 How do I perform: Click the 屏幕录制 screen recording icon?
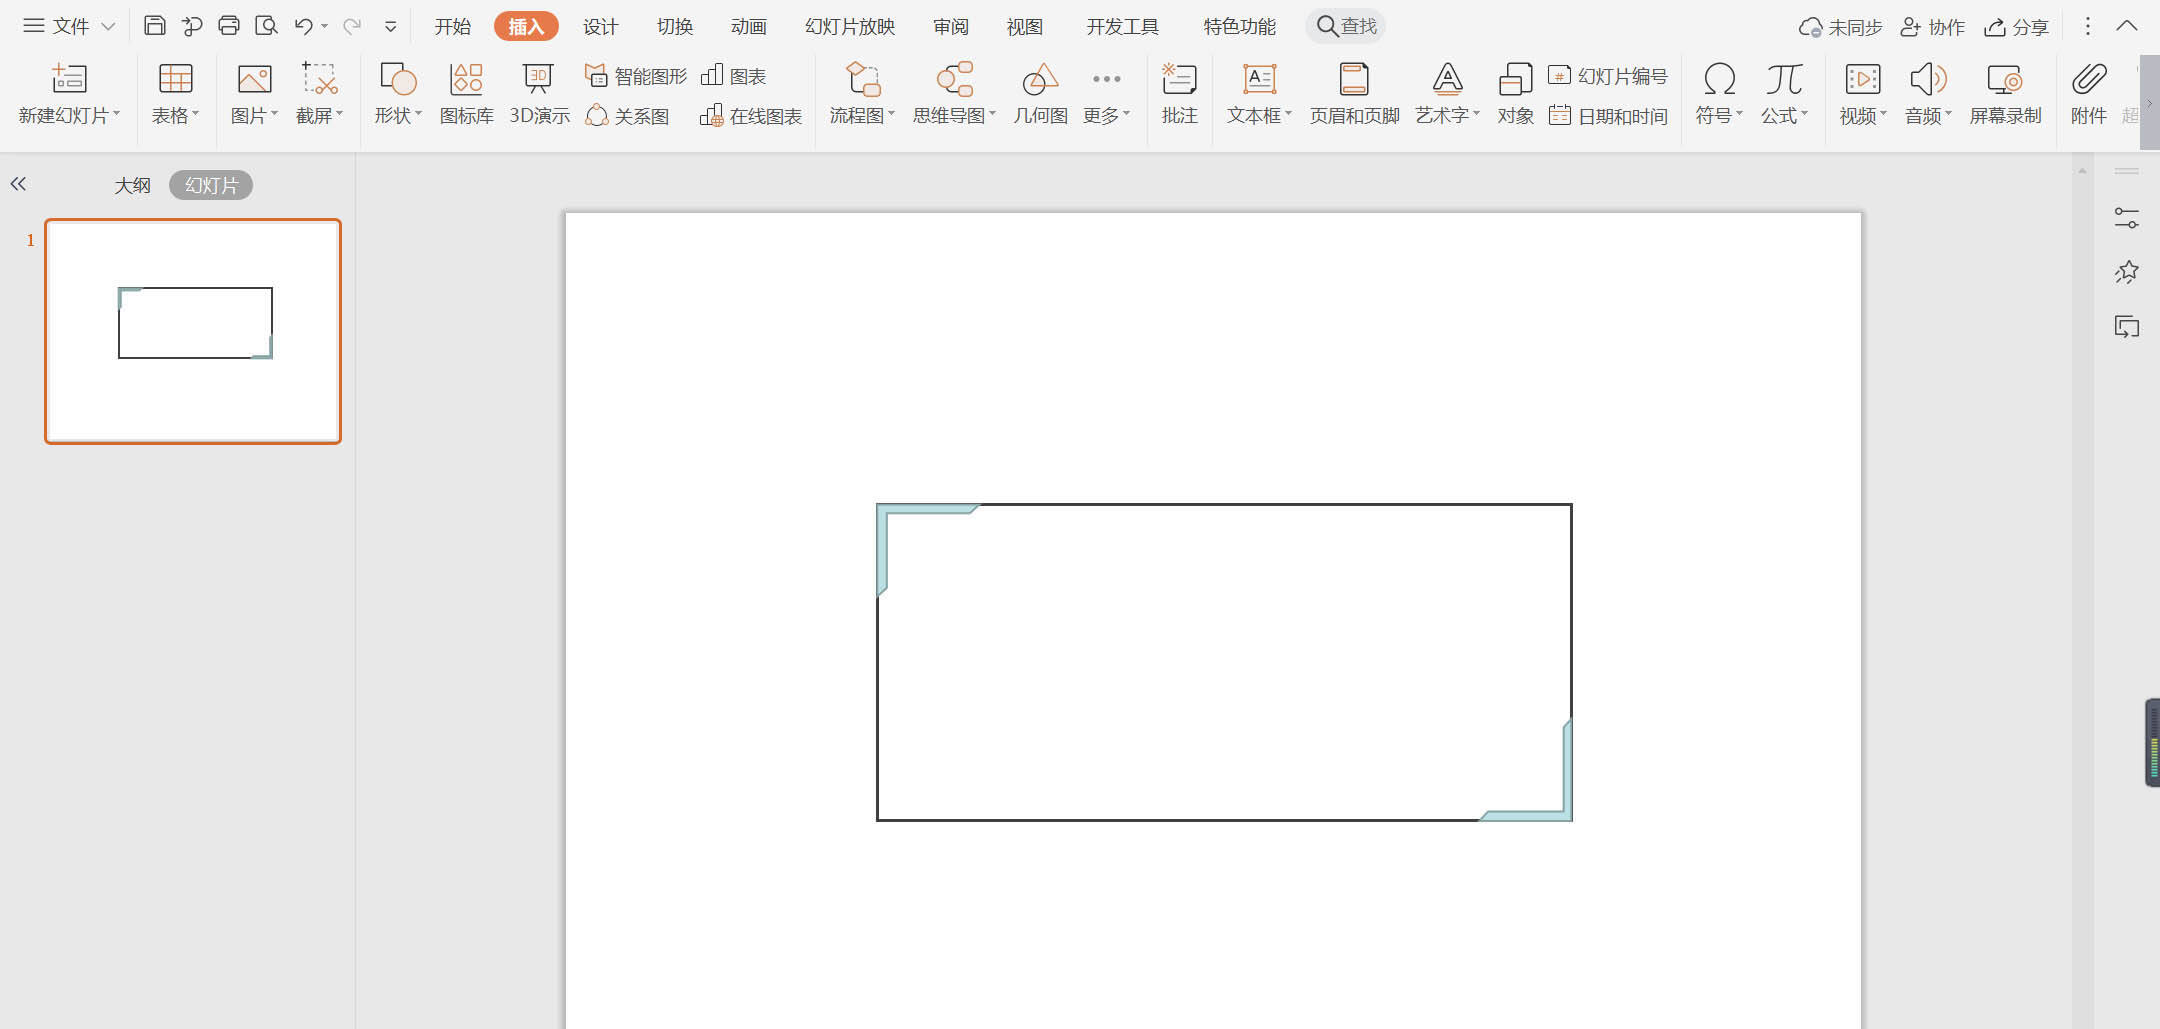(x=2005, y=94)
